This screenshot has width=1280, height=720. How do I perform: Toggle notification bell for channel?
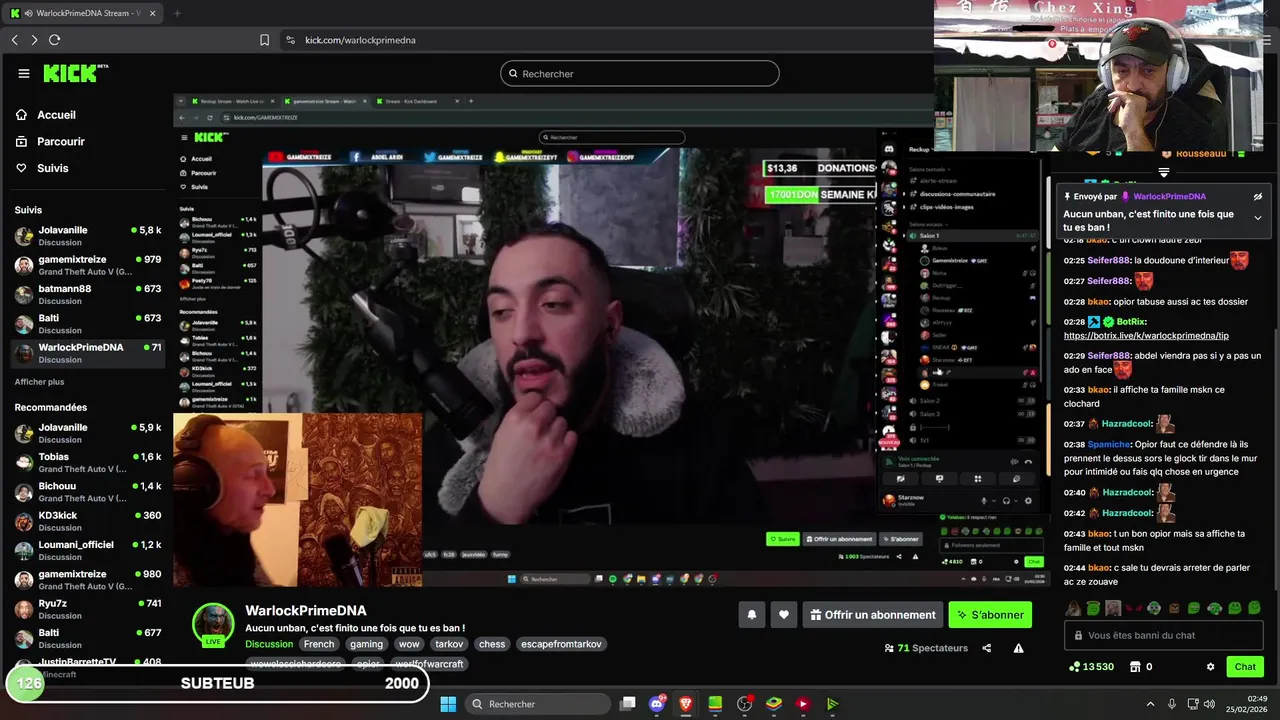(x=752, y=615)
